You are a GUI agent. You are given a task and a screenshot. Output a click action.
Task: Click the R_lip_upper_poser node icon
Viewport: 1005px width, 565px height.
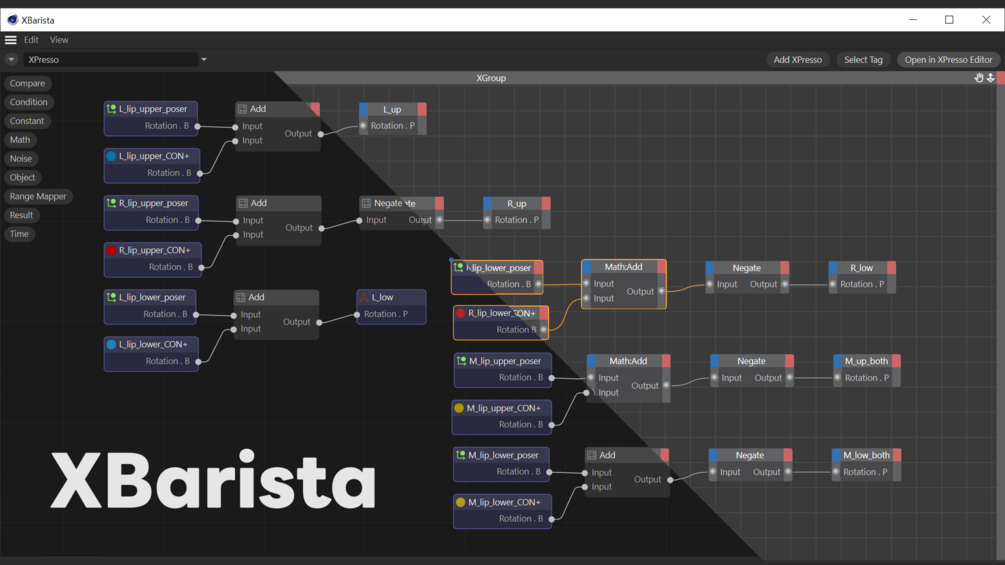click(x=112, y=203)
